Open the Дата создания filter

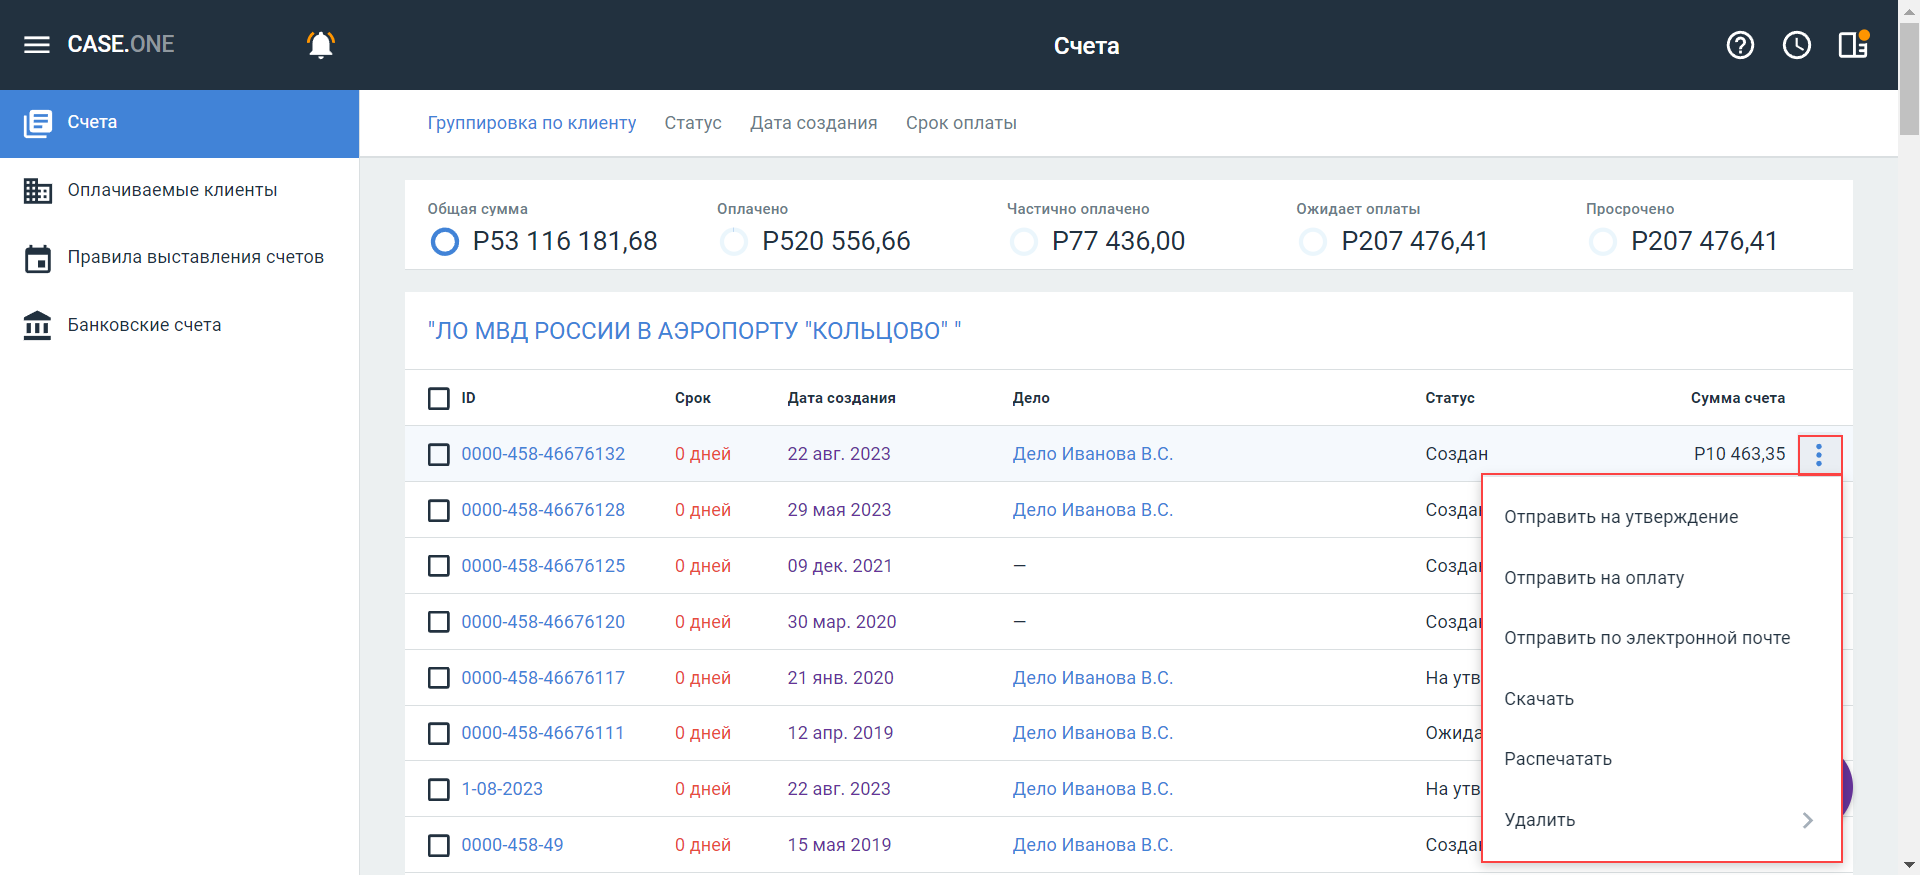click(814, 123)
